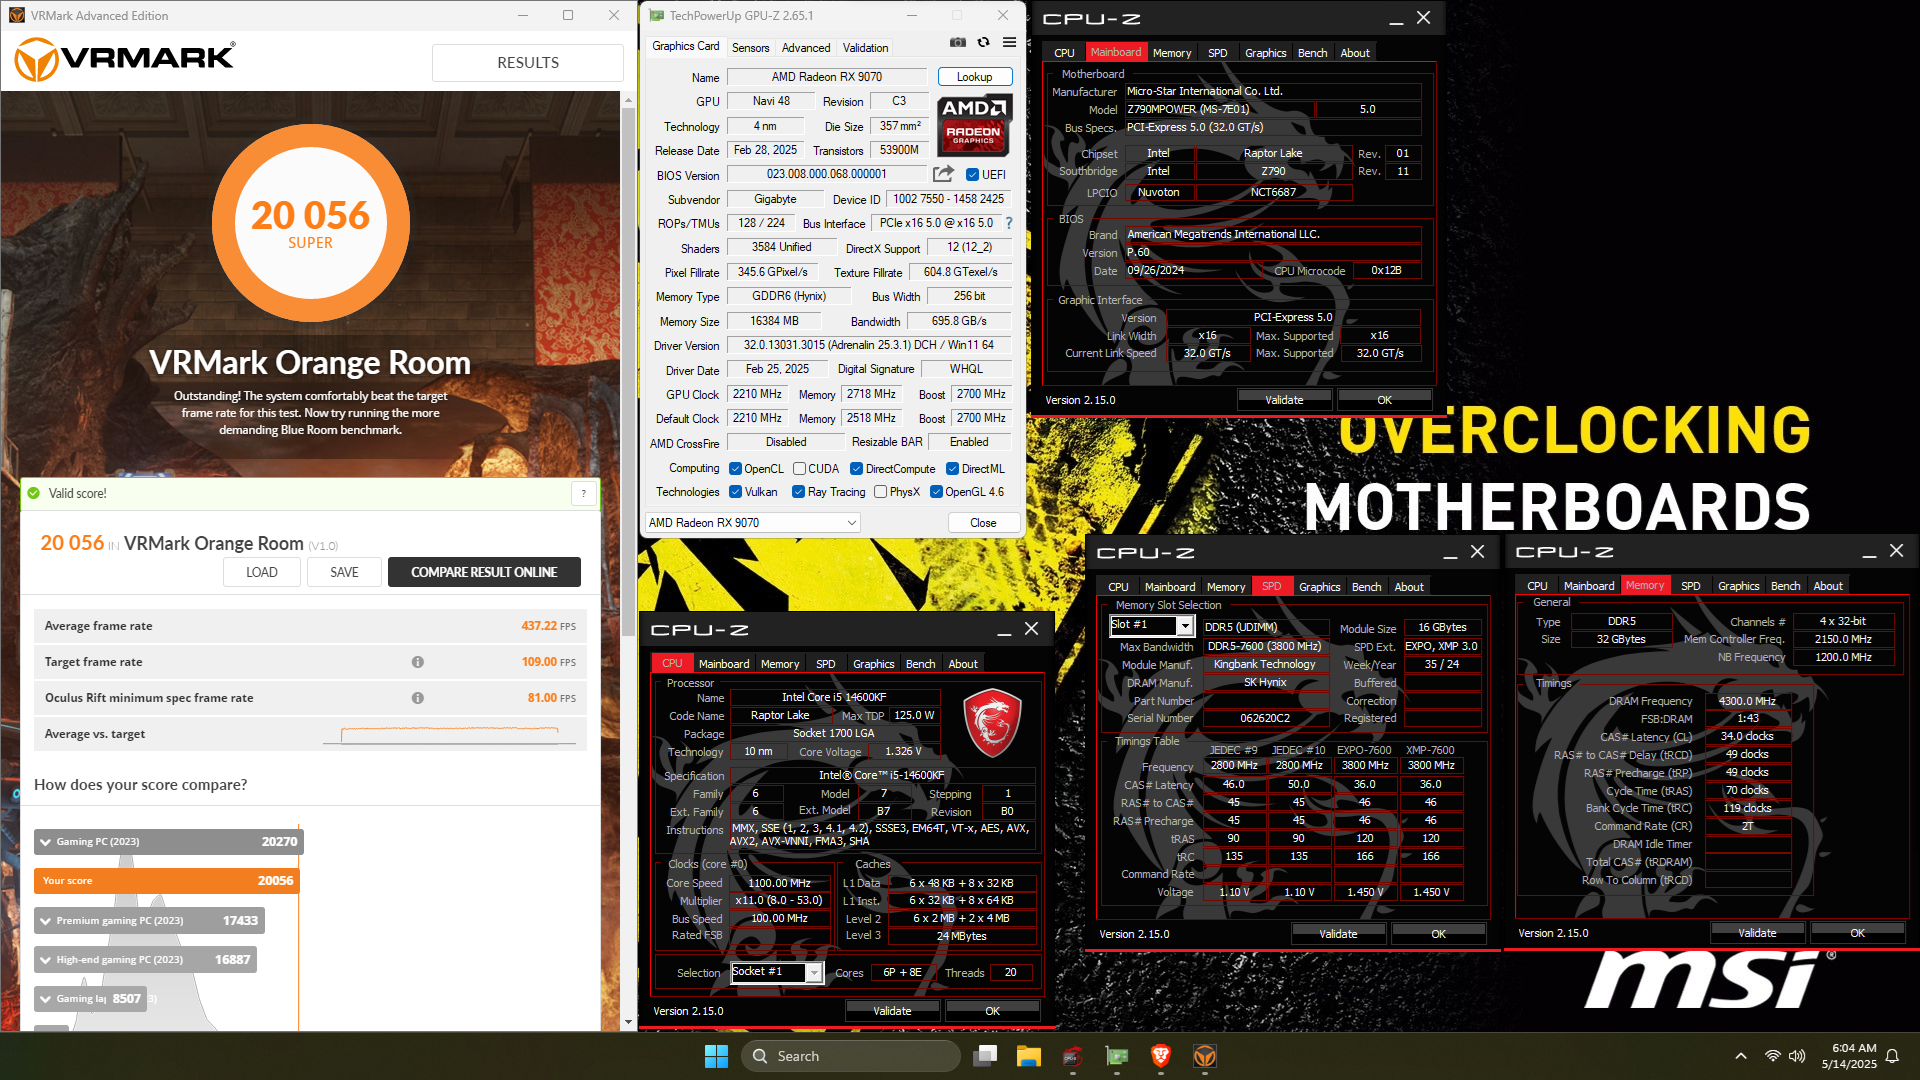Switch to the CPU-Z taskbar icon
1920x1080 pixels.
pos(1073,1056)
